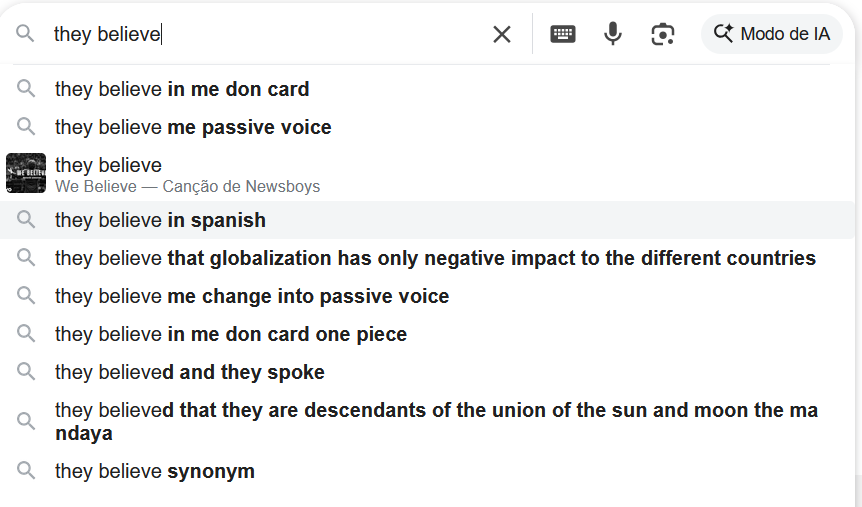Select suggestion "they believe in me don card"
Viewport: 862px width, 507px height.
[x=182, y=89]
